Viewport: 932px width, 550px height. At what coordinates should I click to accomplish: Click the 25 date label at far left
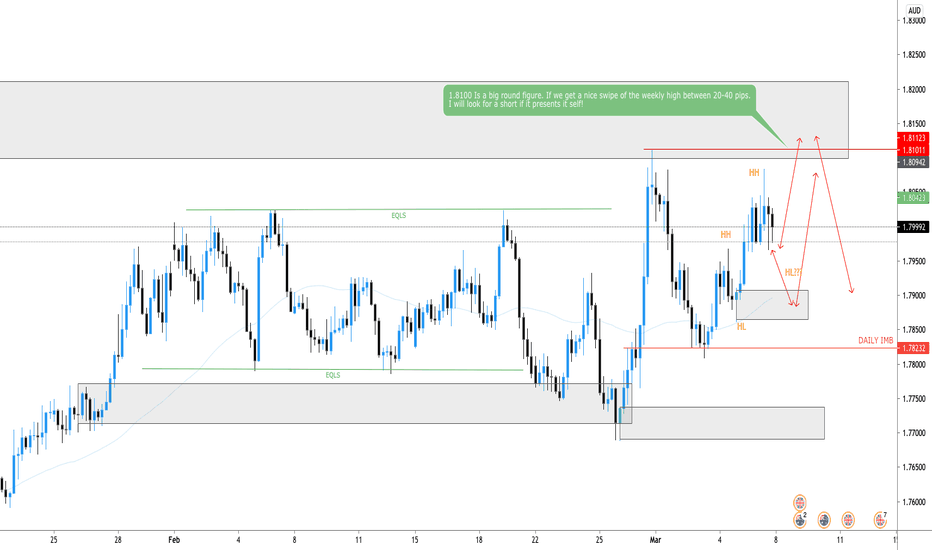coord(54,540)
